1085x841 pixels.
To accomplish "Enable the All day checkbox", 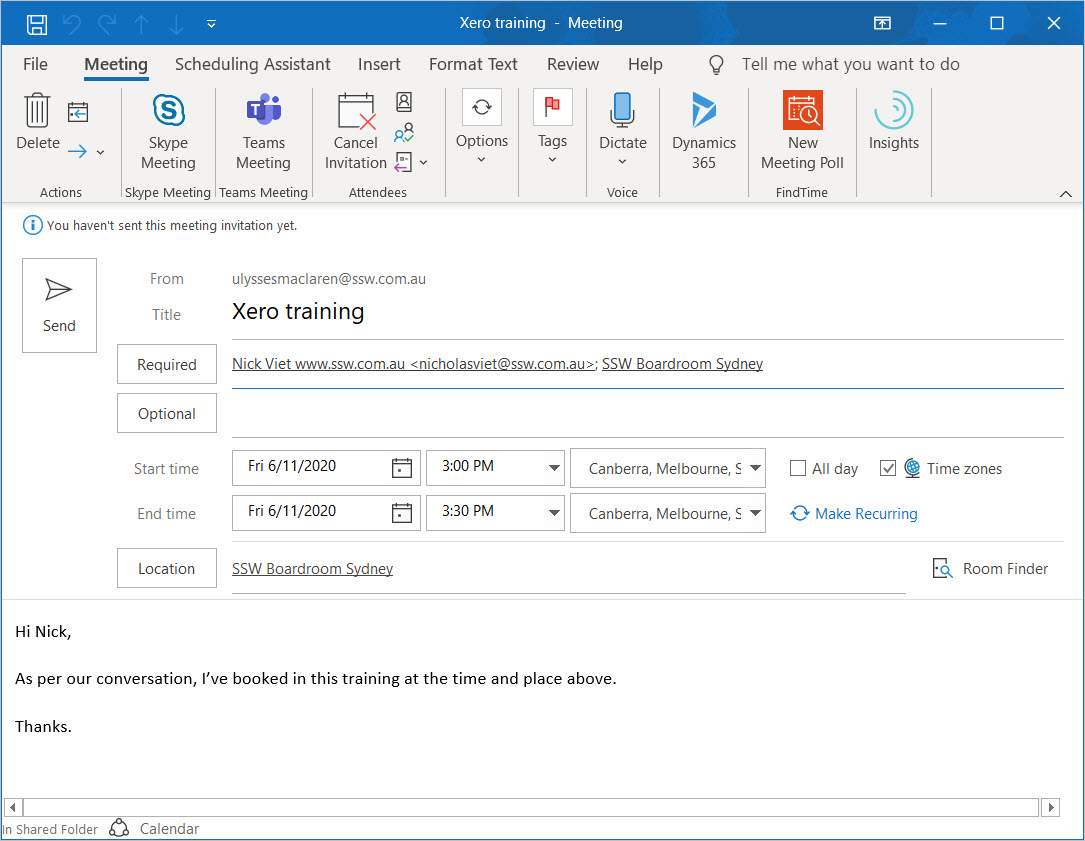I will 798,468.
